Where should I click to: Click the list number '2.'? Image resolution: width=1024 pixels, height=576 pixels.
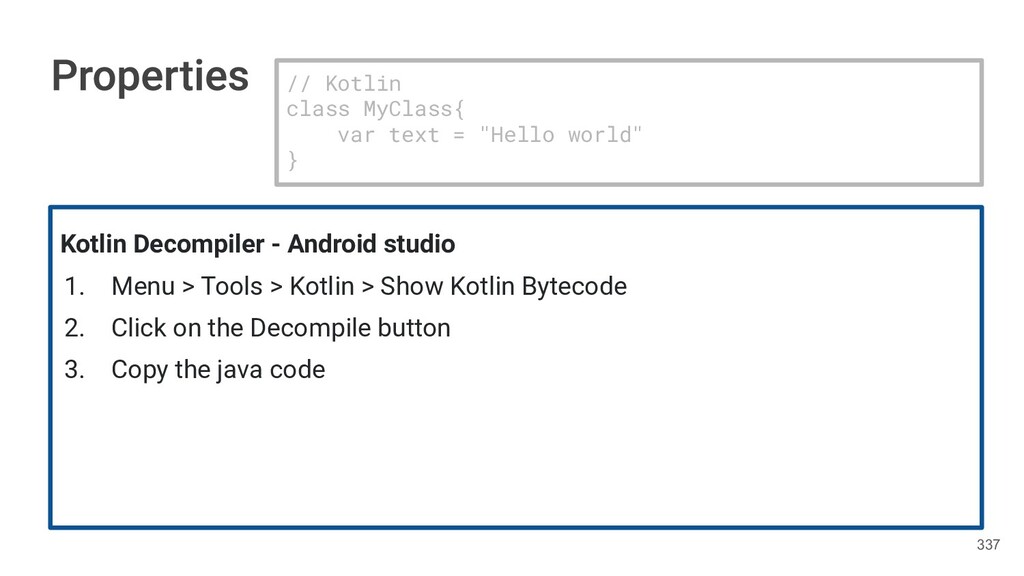coord(75,328)
